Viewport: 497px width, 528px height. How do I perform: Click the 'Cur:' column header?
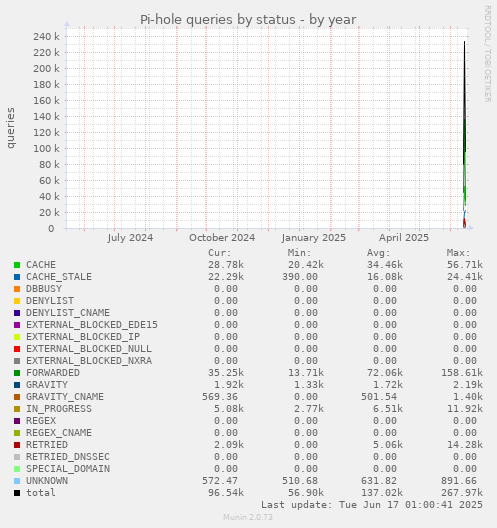(220, 253)
